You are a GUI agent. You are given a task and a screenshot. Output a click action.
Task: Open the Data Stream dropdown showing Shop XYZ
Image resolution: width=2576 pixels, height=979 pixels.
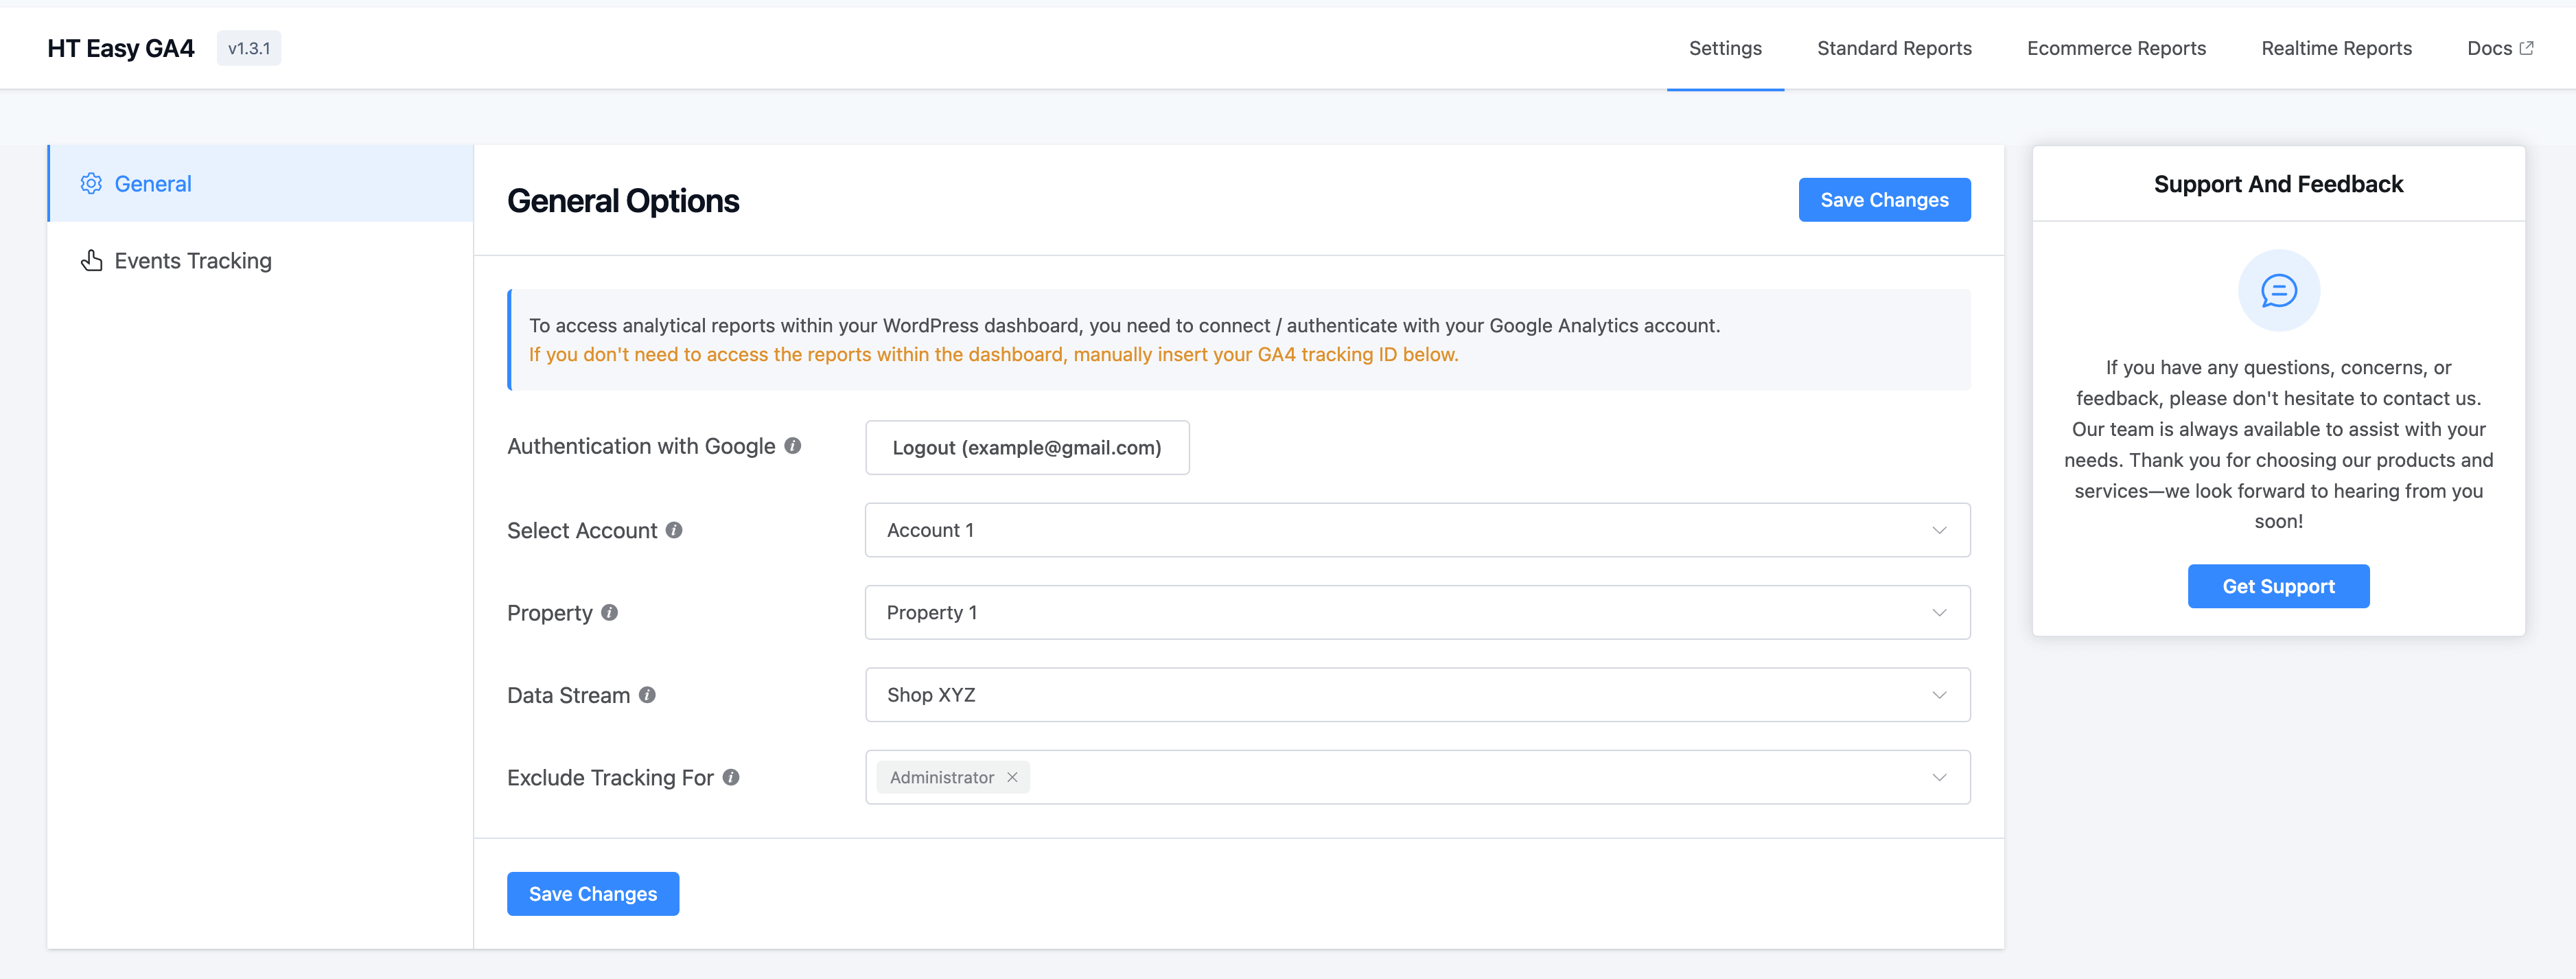pyautogui.click(x=1417, y=695)
